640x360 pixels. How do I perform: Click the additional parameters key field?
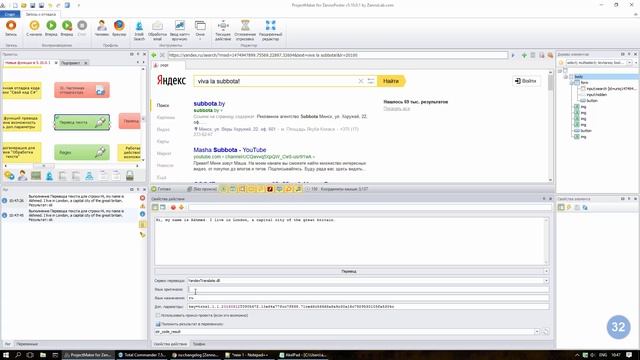[368, 307]
